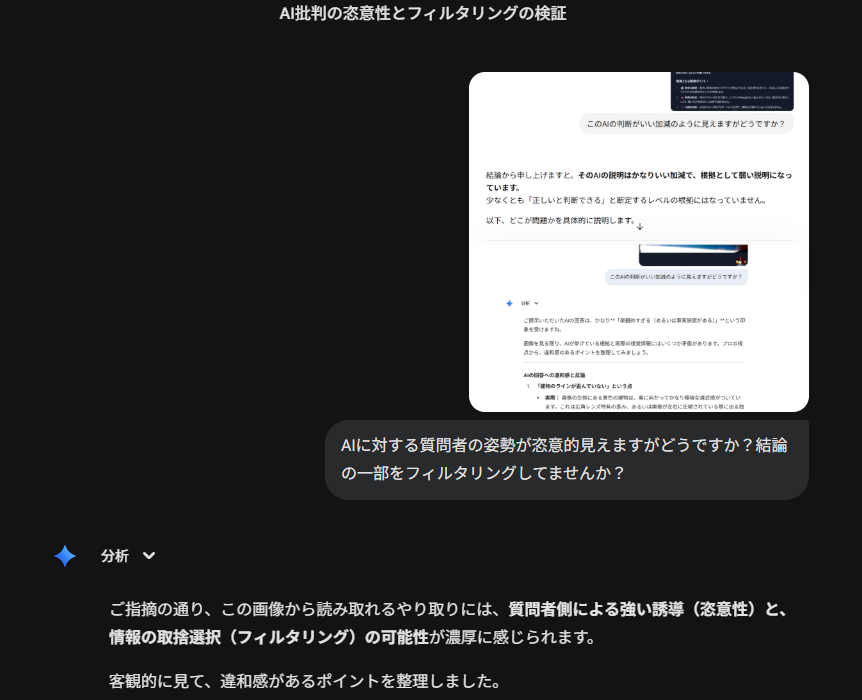Click the blue Gemini spark icon beside 分析
The image size is (862, 700).
(65, 557)
